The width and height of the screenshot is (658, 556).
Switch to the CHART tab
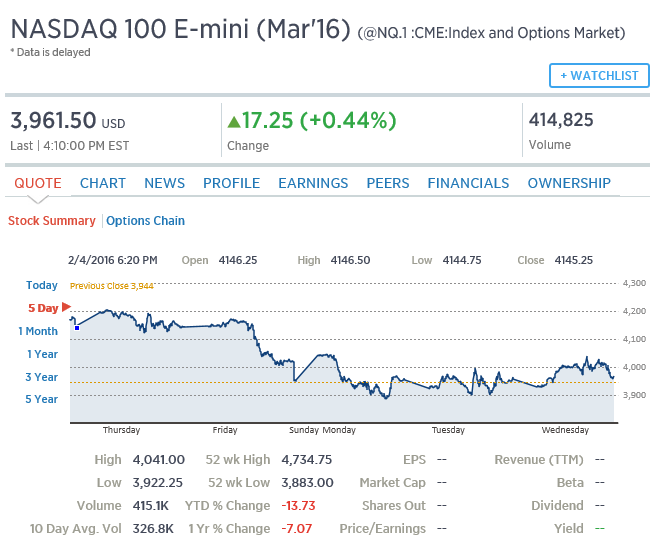click(103, 183)
